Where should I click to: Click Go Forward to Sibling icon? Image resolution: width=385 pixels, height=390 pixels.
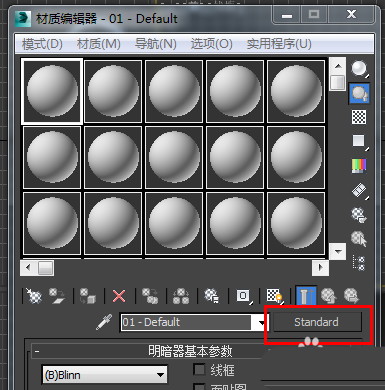(351, 296)
